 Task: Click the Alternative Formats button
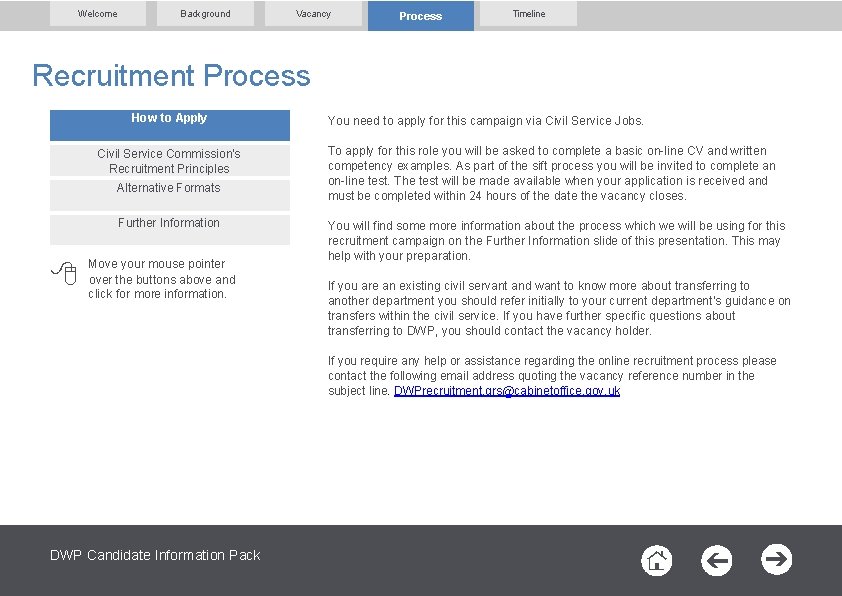click(168, 194)
